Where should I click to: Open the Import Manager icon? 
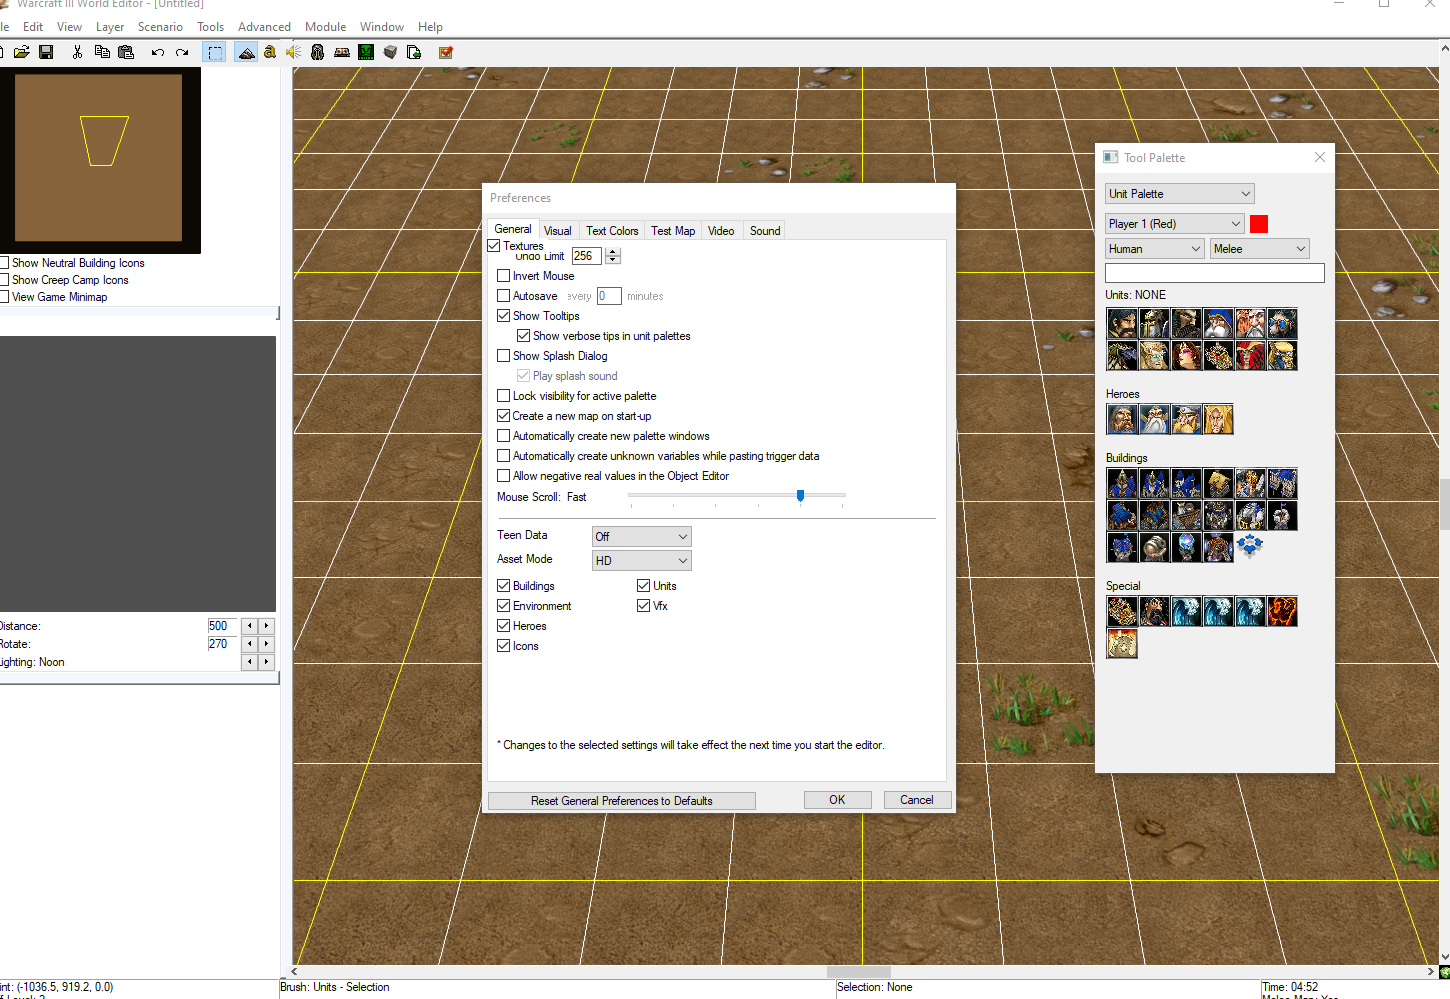pos(414,52)
